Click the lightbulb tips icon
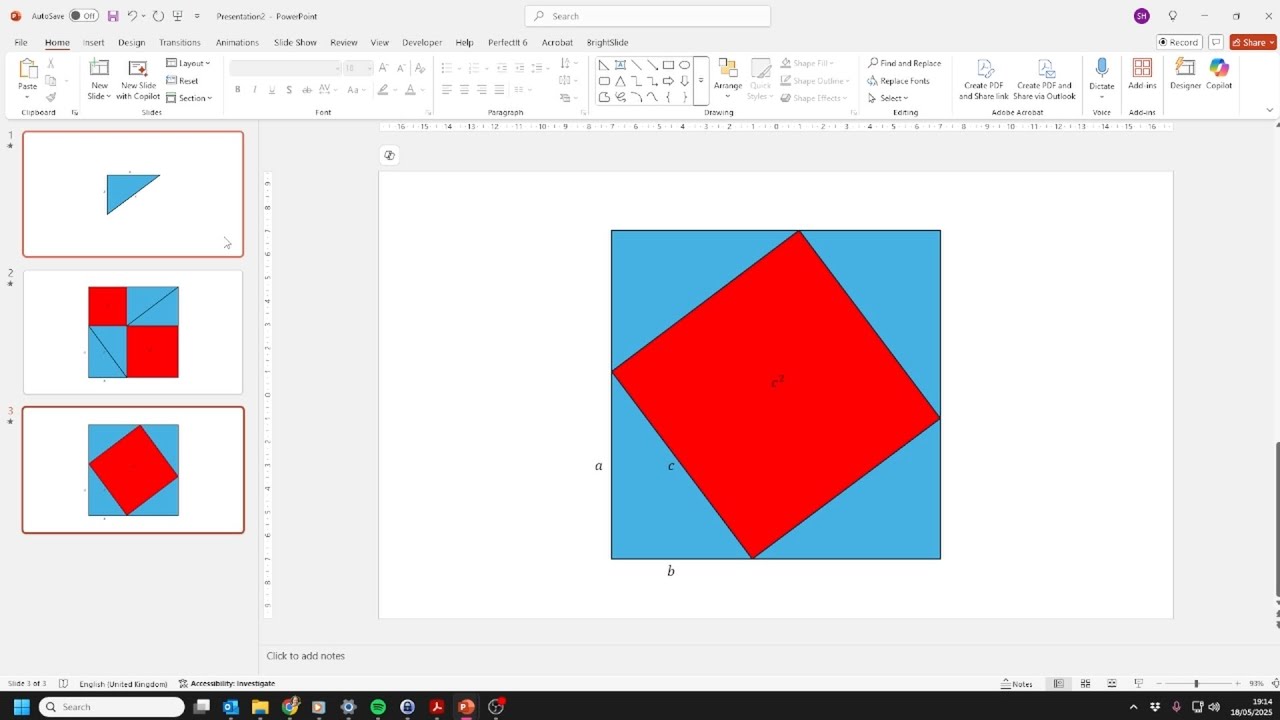 1173,16
